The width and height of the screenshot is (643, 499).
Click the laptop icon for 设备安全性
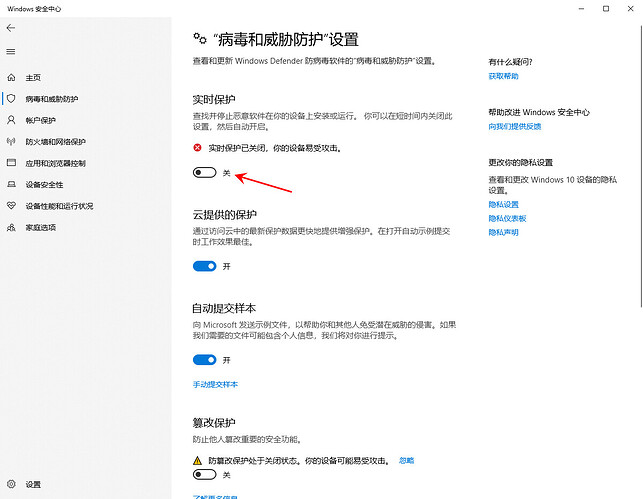[x=11, y=185]
